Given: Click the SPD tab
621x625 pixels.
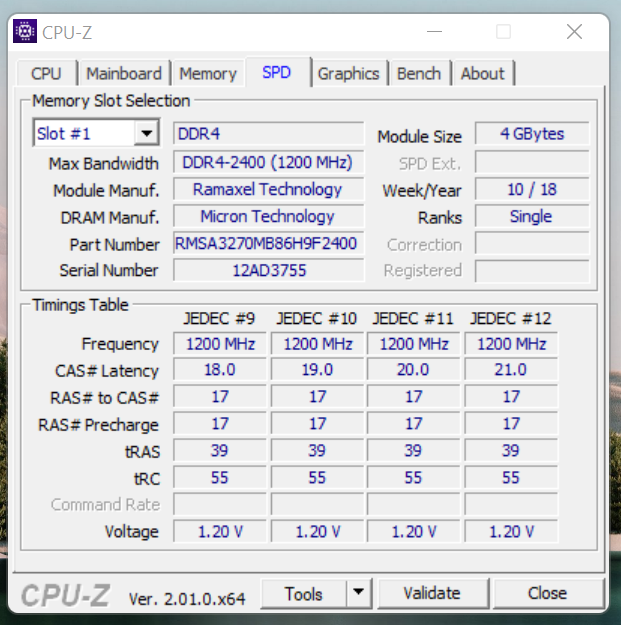Looking at the screenshot, I should [276, 72].
